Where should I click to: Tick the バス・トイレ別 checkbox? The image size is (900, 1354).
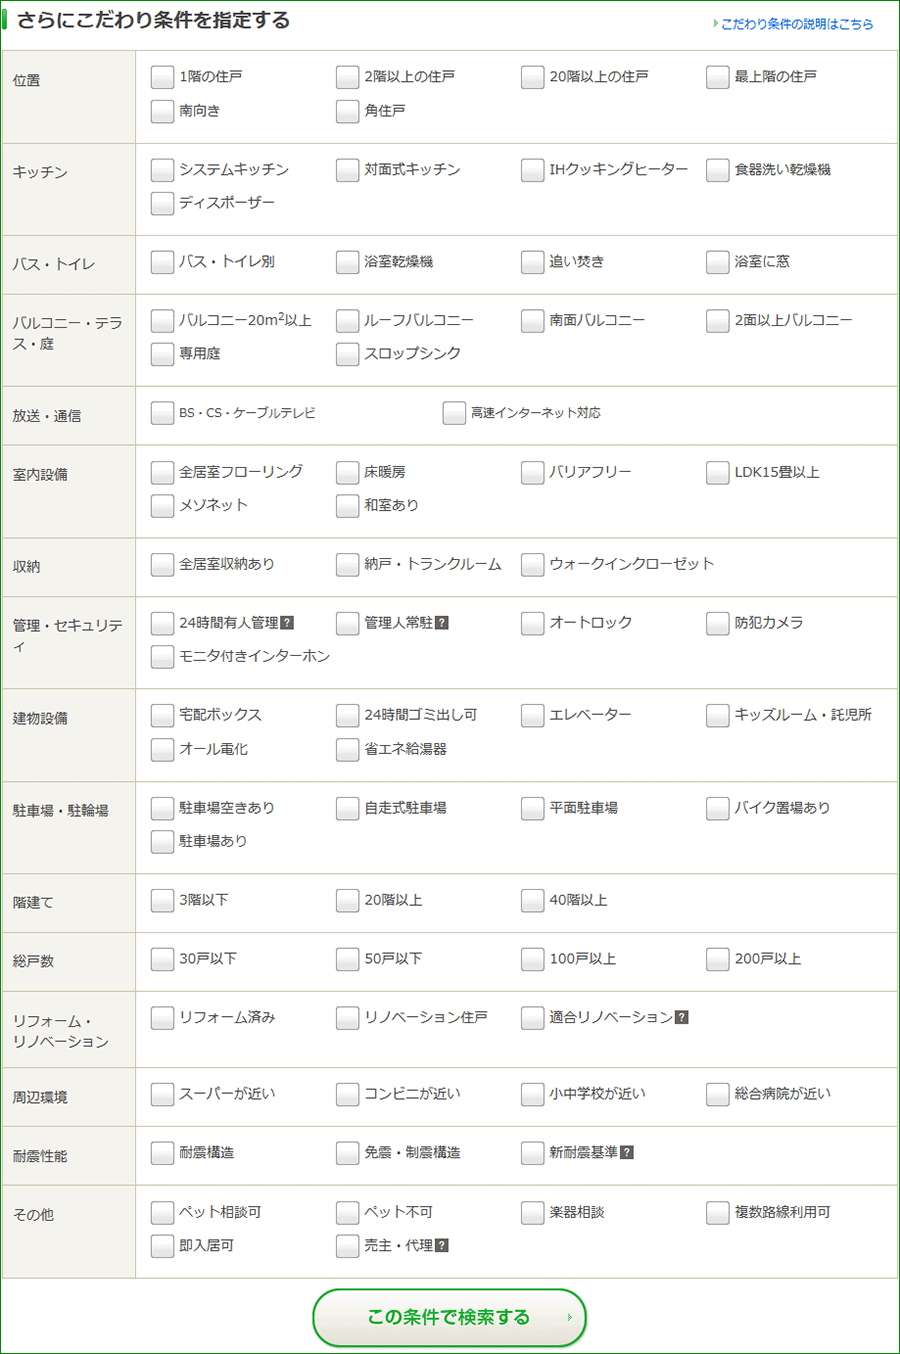coord(162,262)
